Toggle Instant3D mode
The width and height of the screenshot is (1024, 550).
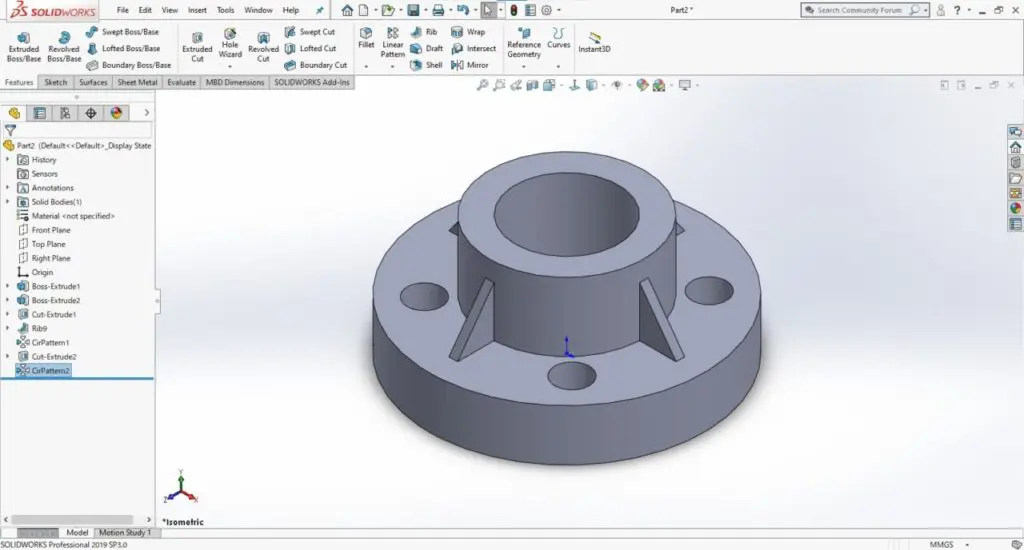tap(595, 44)
